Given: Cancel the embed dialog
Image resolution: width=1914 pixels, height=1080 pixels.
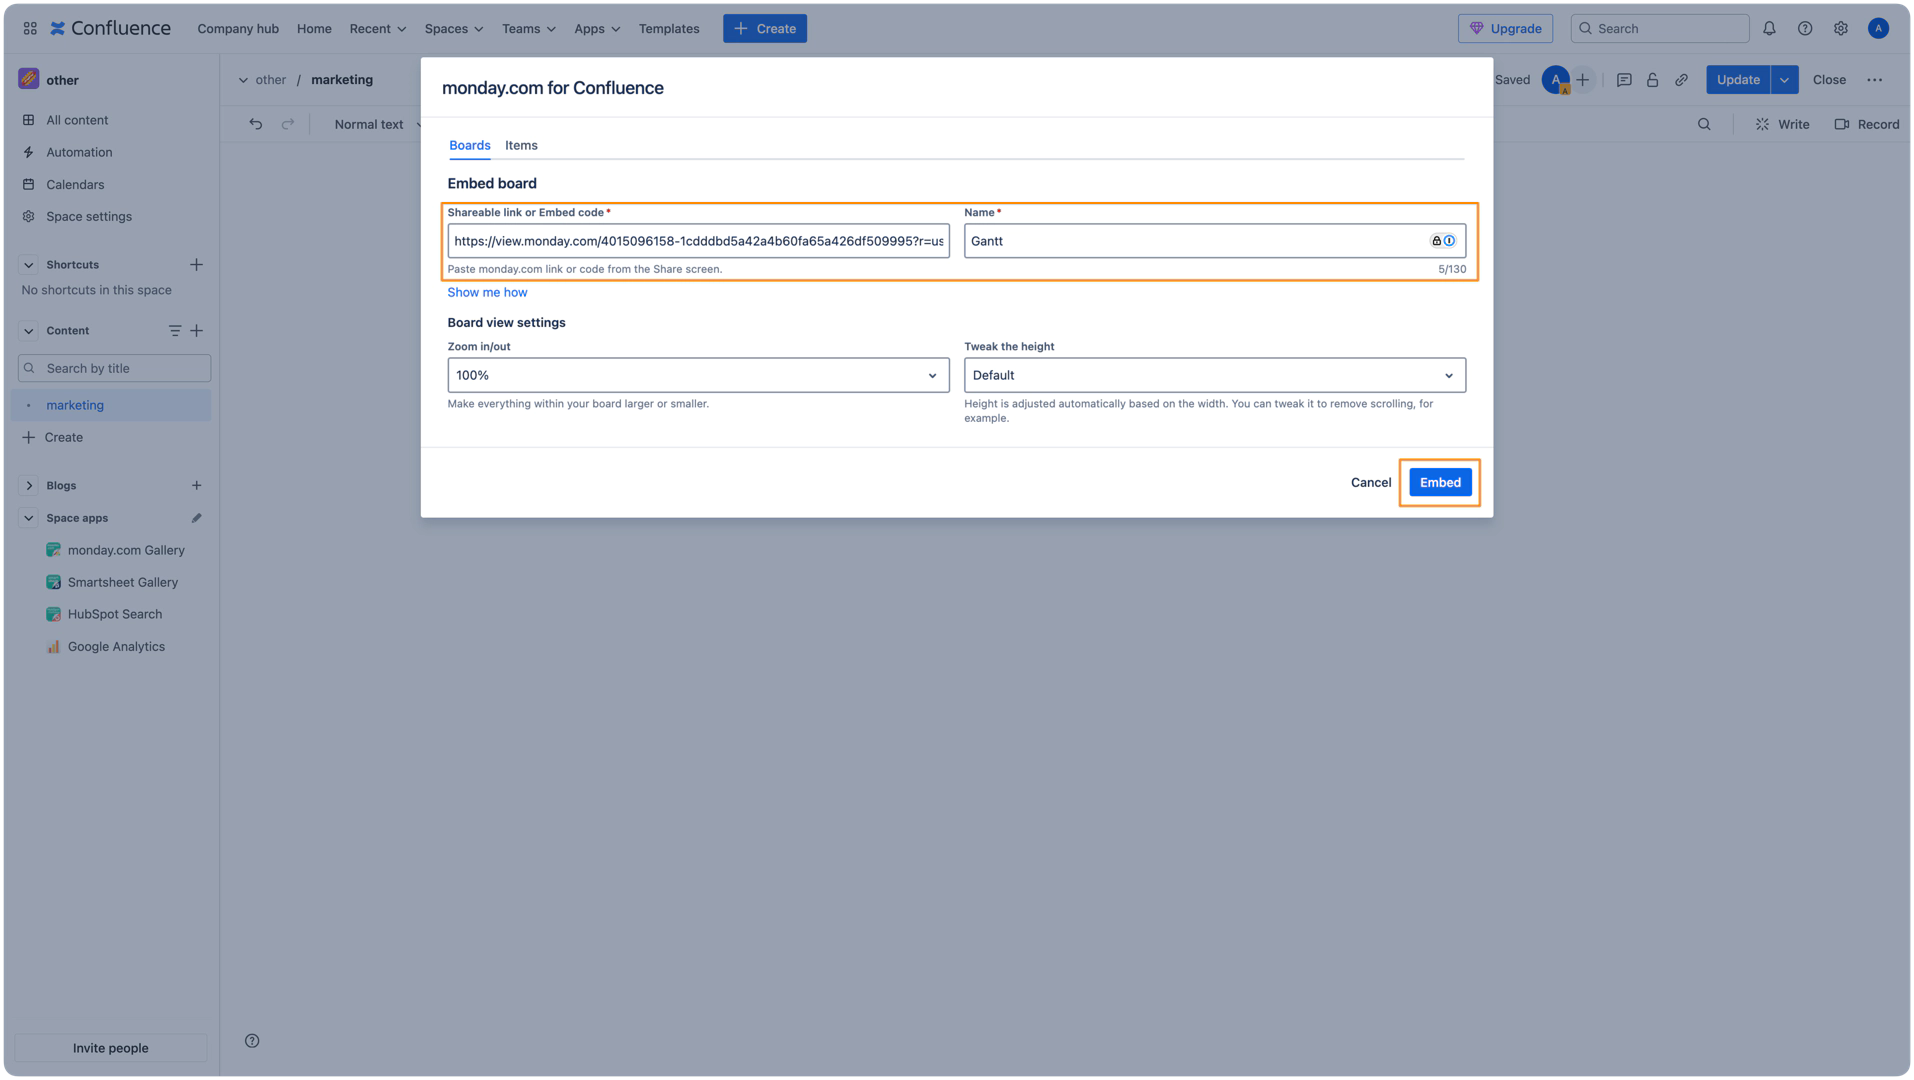Looking at the screenshot, I should click(x=1370, y=482).
